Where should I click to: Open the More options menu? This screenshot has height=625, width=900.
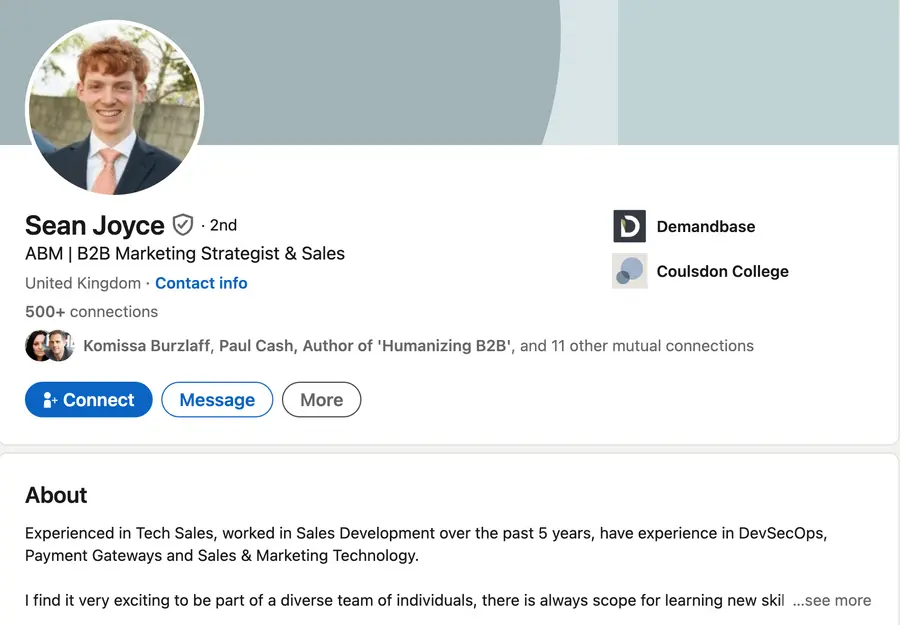(321, 399)
